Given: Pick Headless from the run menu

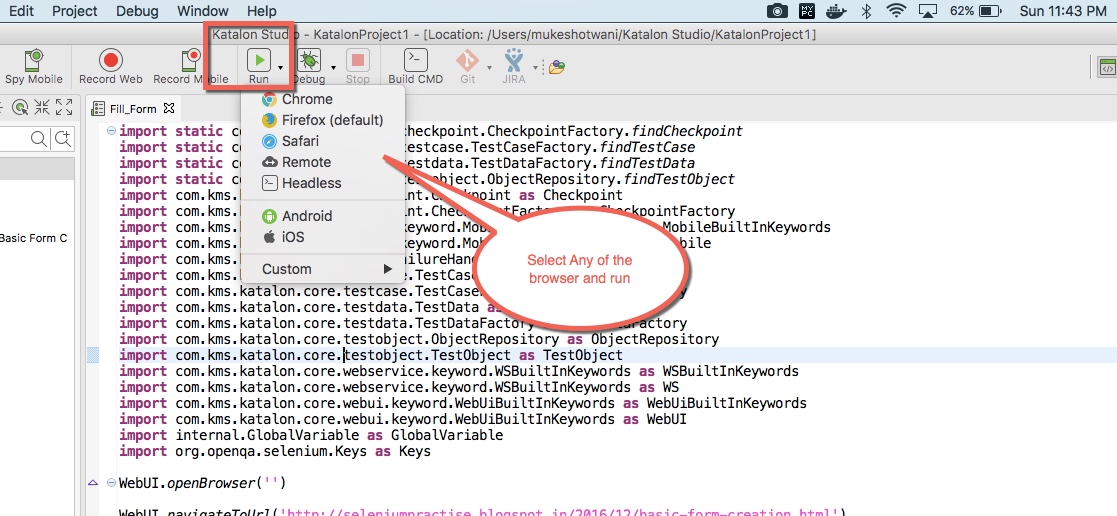Looking at the screenshot, I should click(311, 183).
